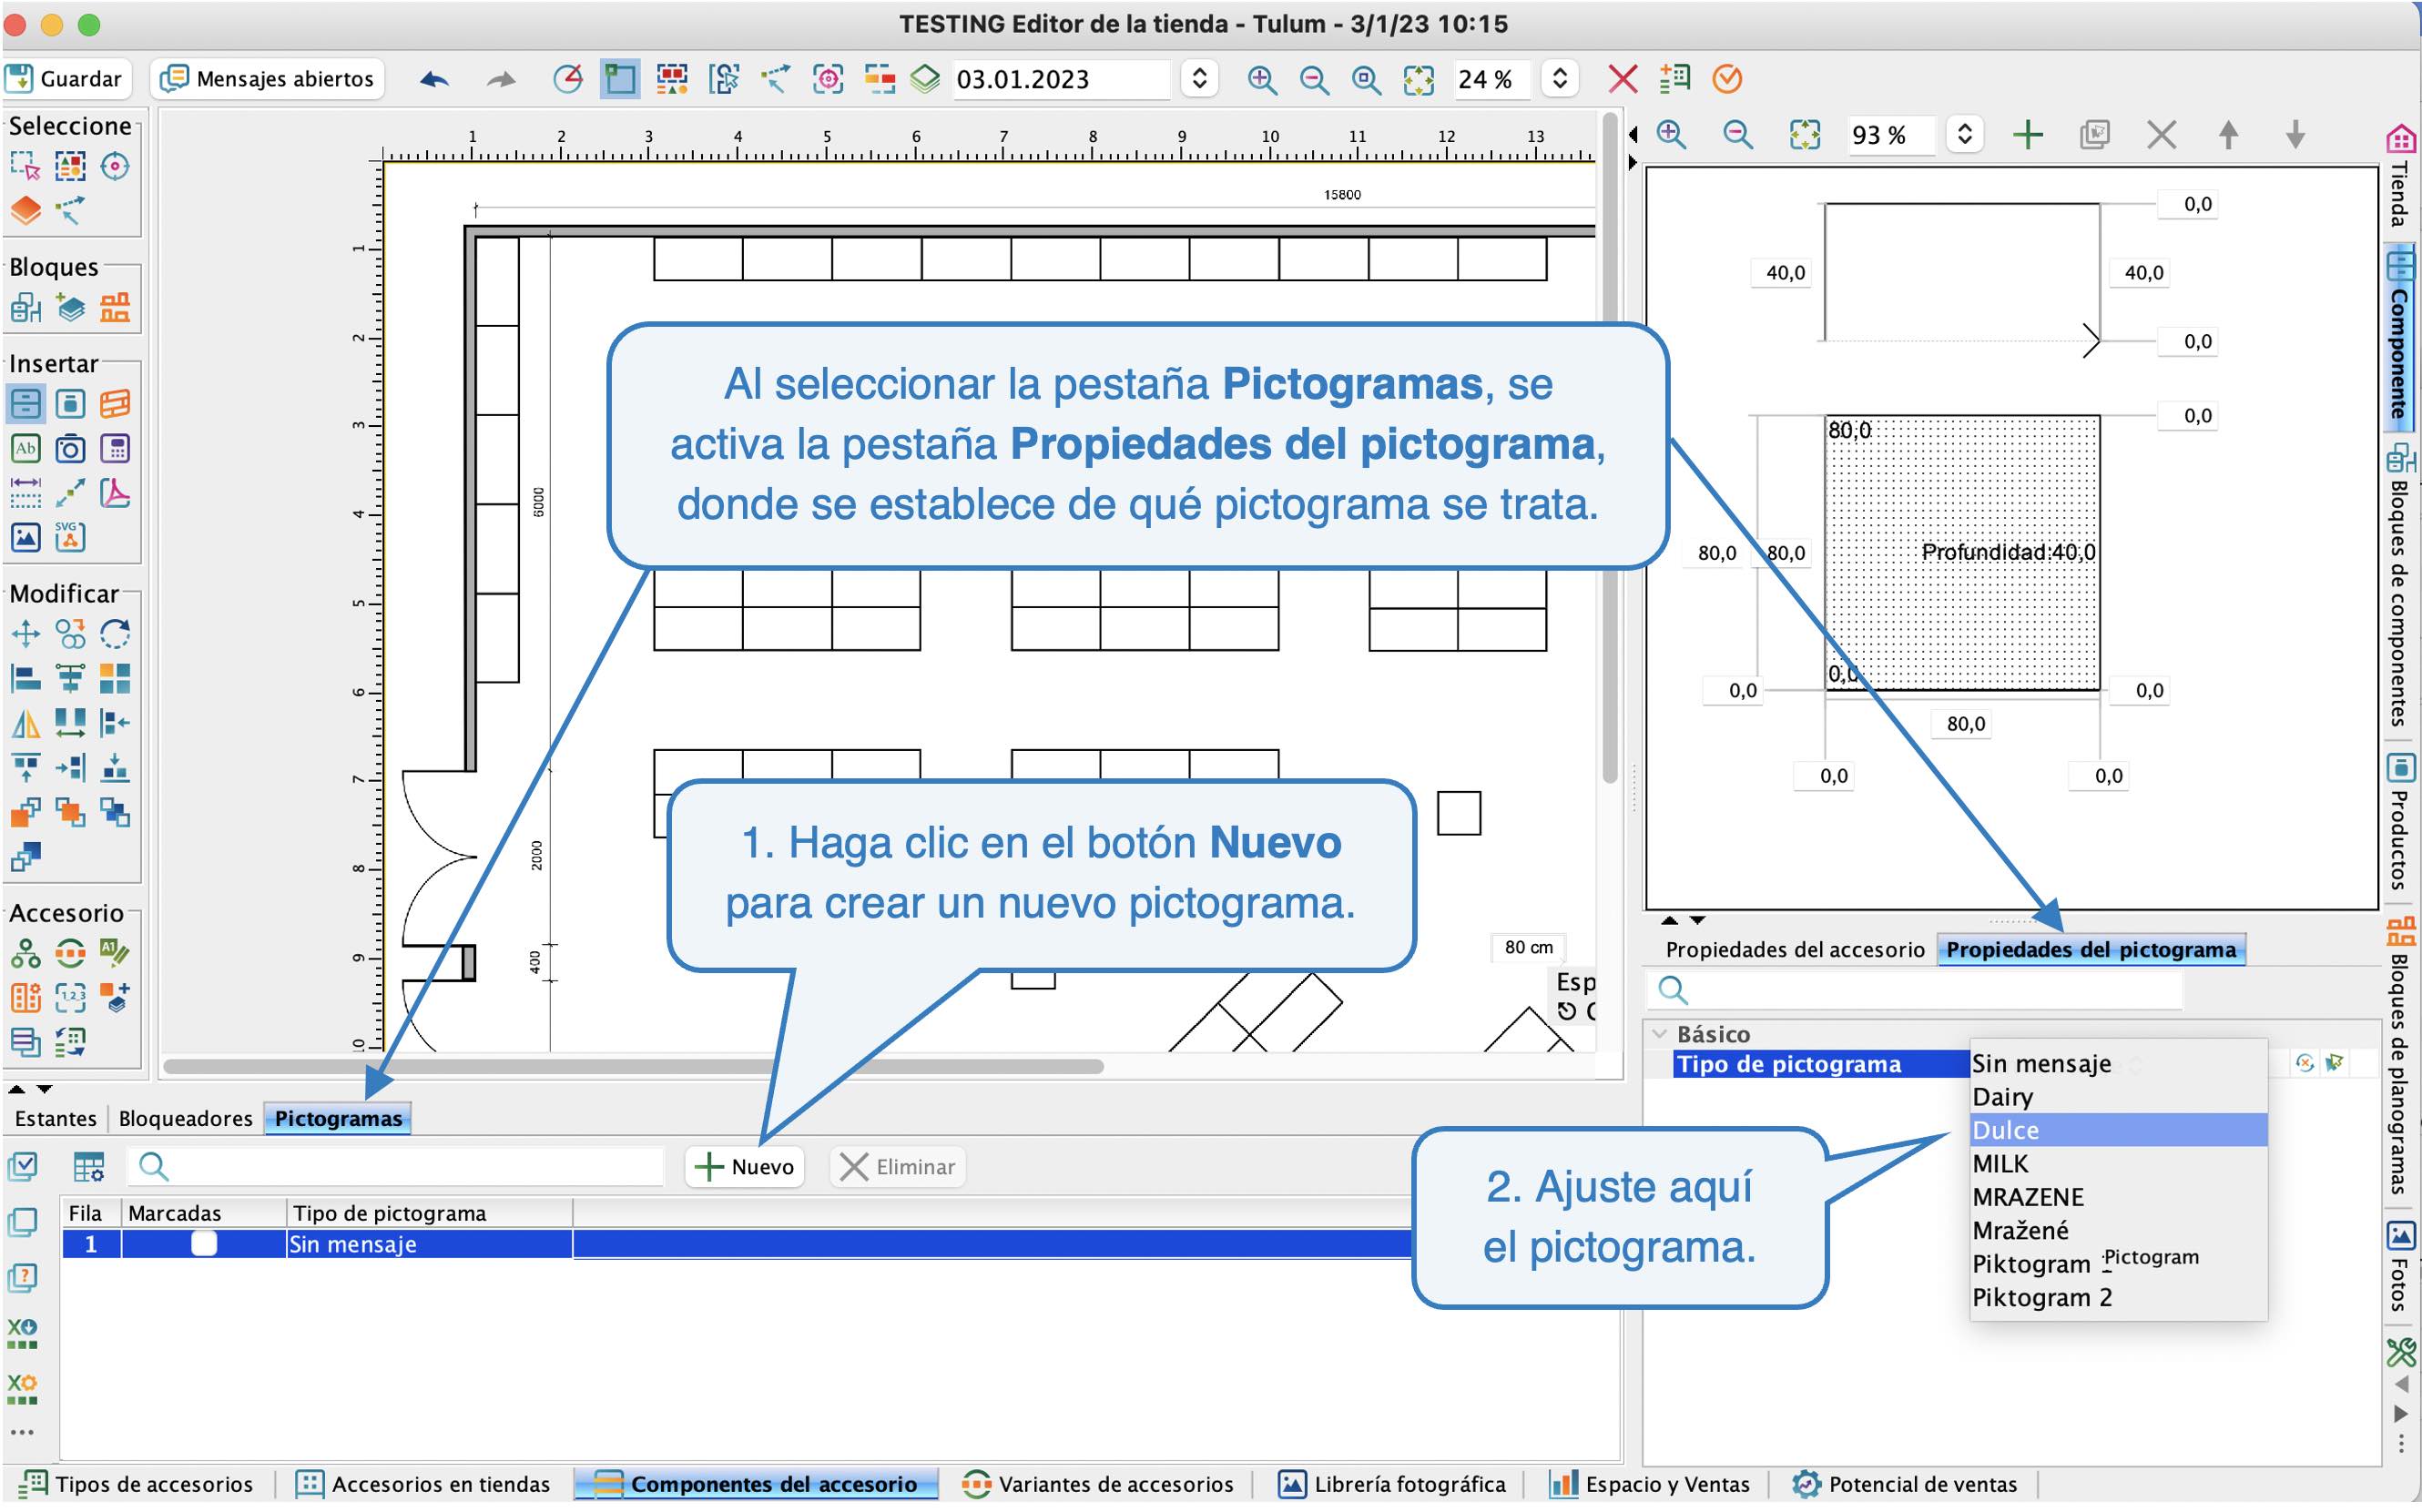Open the Productos side panel tab

2400,823
